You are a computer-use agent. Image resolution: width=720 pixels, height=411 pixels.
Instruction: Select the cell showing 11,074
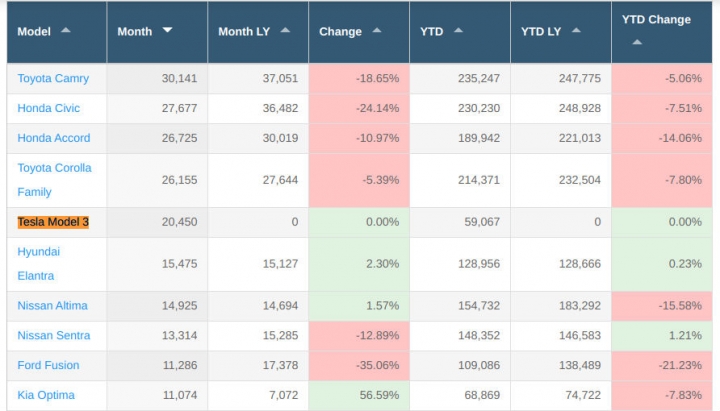(x=157, y=395)
